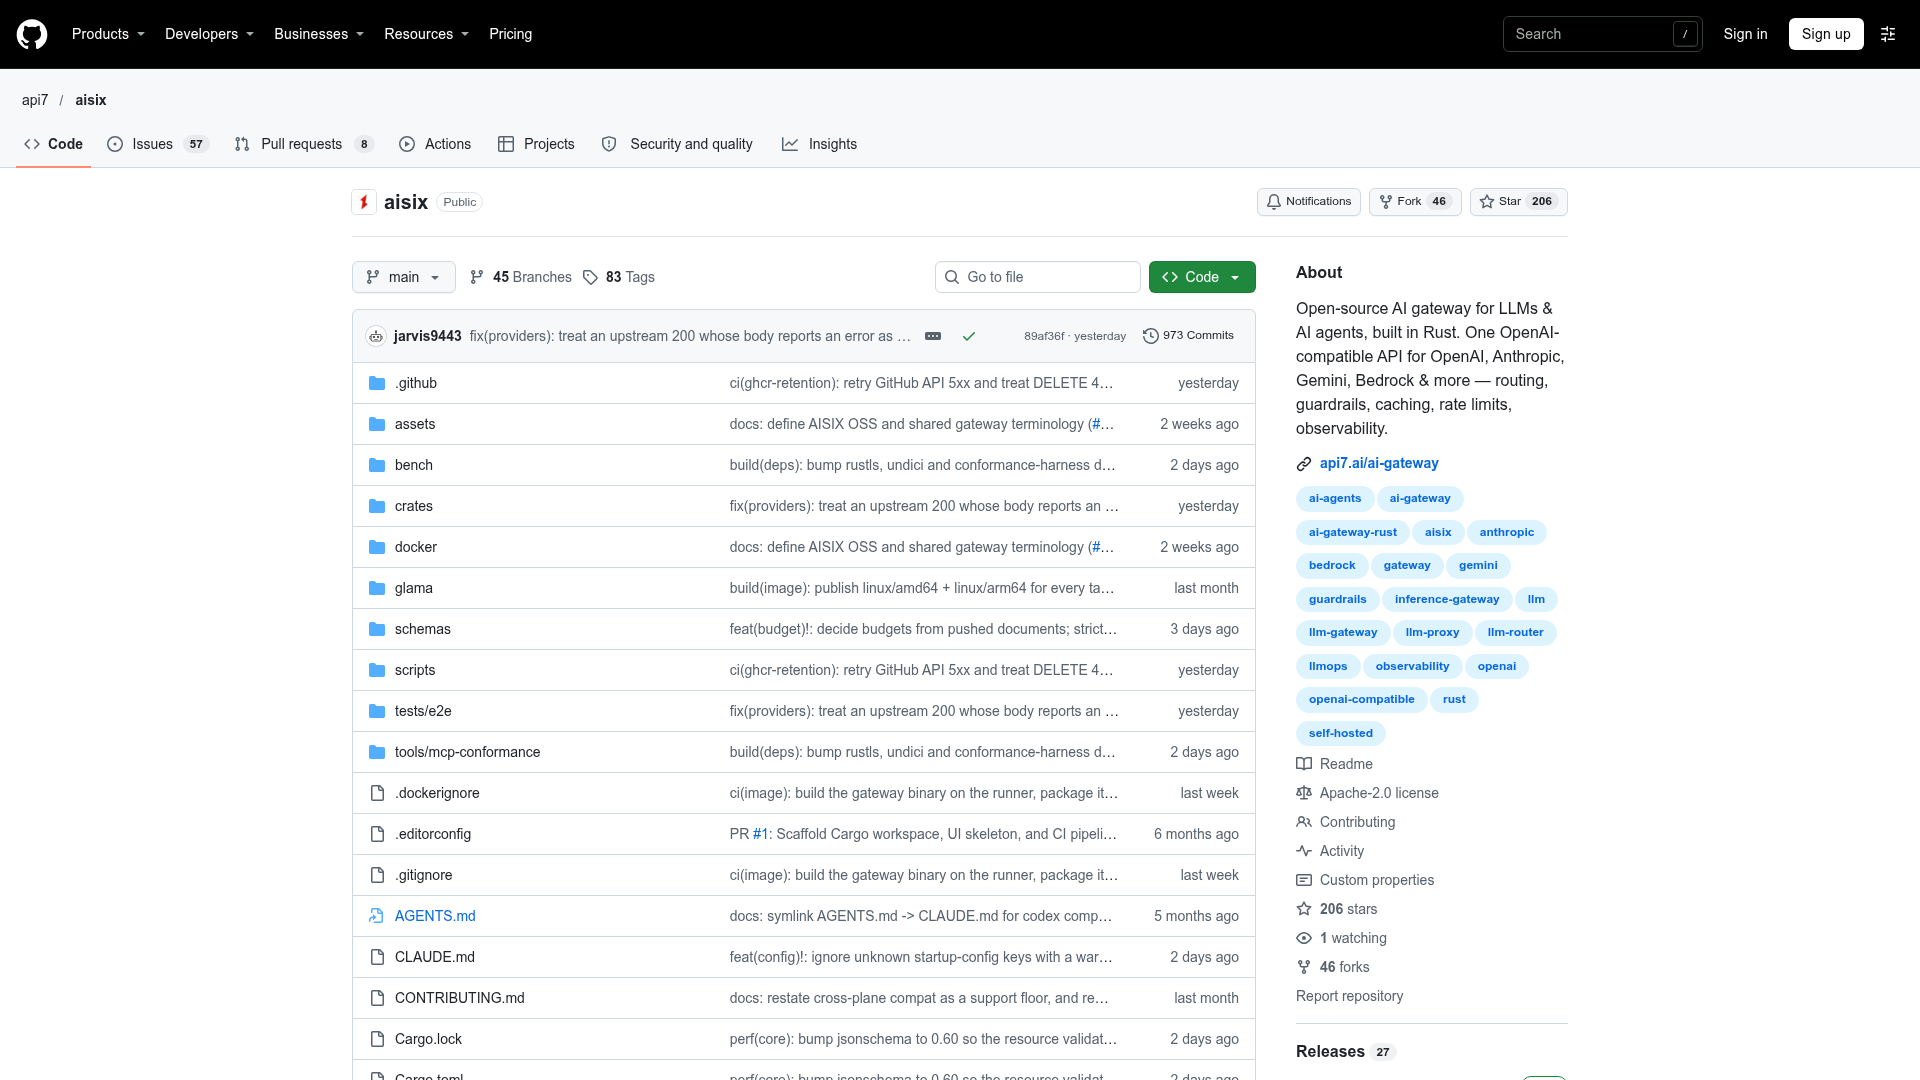This screenshot has height=1080, width=1920.
Task: View the green commit status checkmark
Action: pyautogui.click(x=969, y=336)
